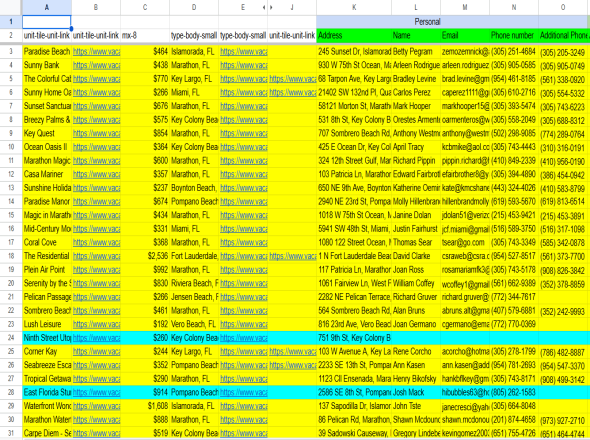Click the Betty Pegram name cell
590x440 pixels.
(x=416, y=52)
